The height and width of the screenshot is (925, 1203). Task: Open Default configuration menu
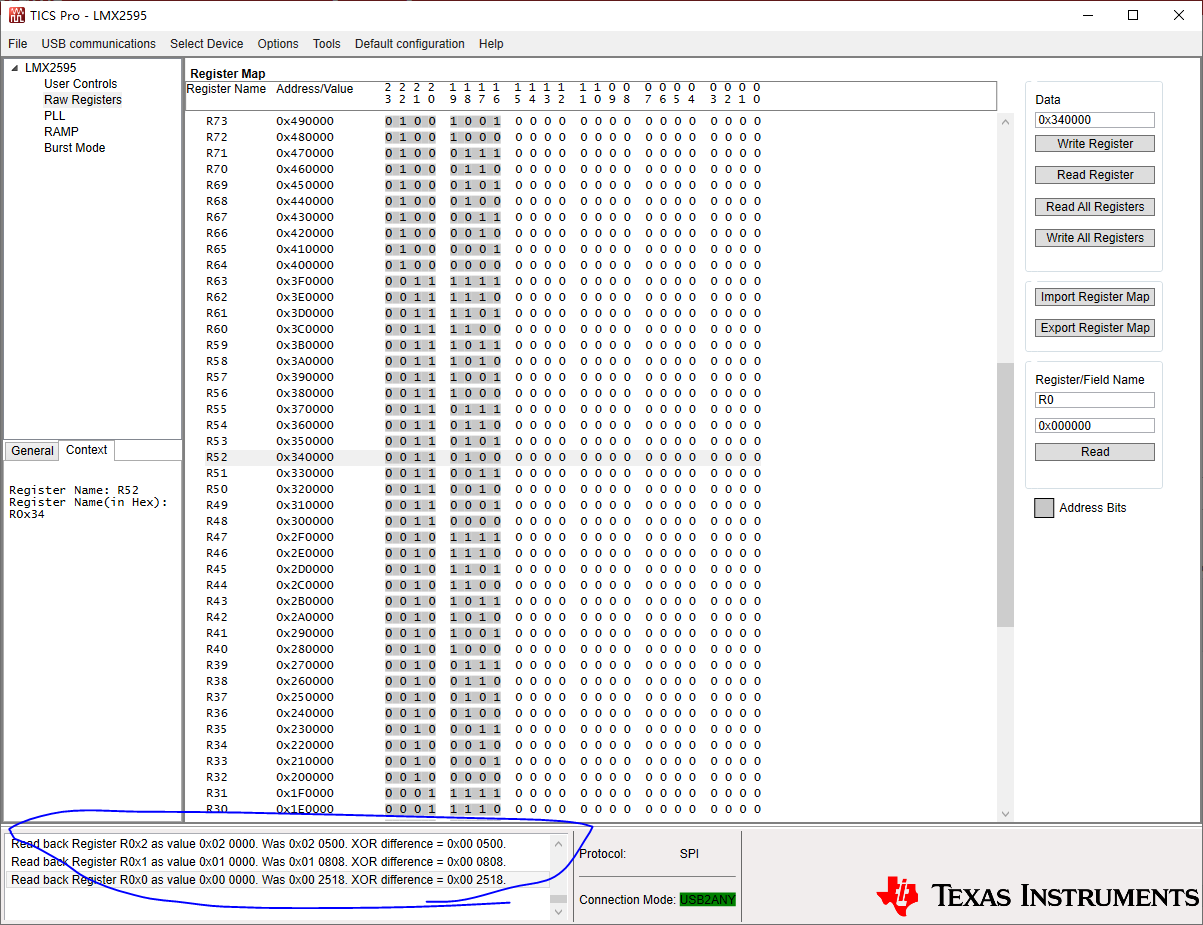click(x=409, y=44)
